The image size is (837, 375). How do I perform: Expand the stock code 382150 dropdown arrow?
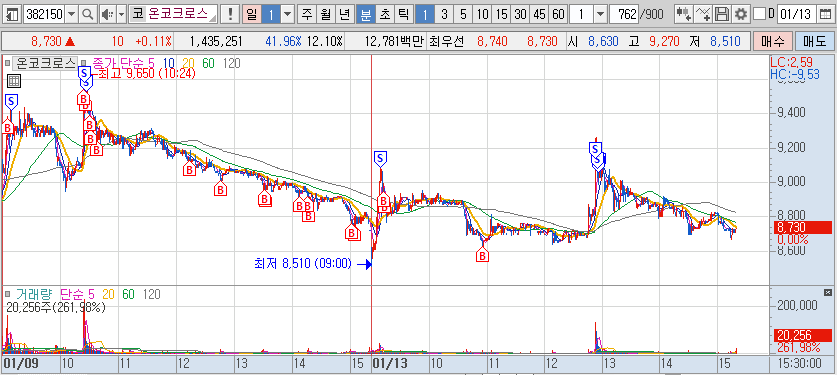(72, 14)
